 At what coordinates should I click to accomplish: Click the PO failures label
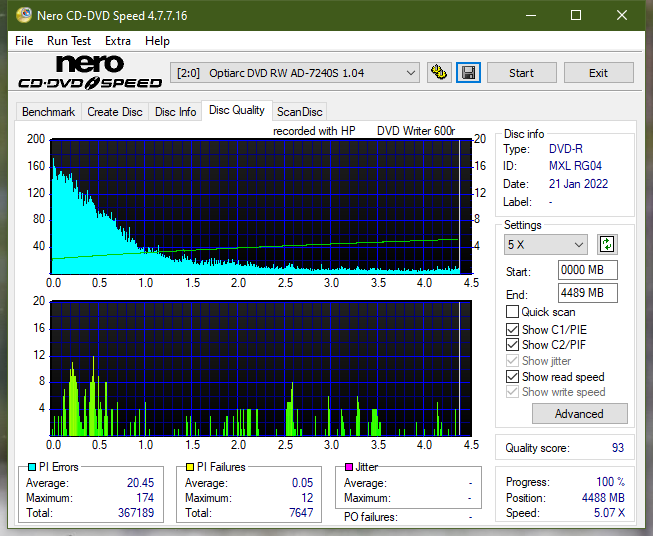pyautogui.click(x=371, y=517)
